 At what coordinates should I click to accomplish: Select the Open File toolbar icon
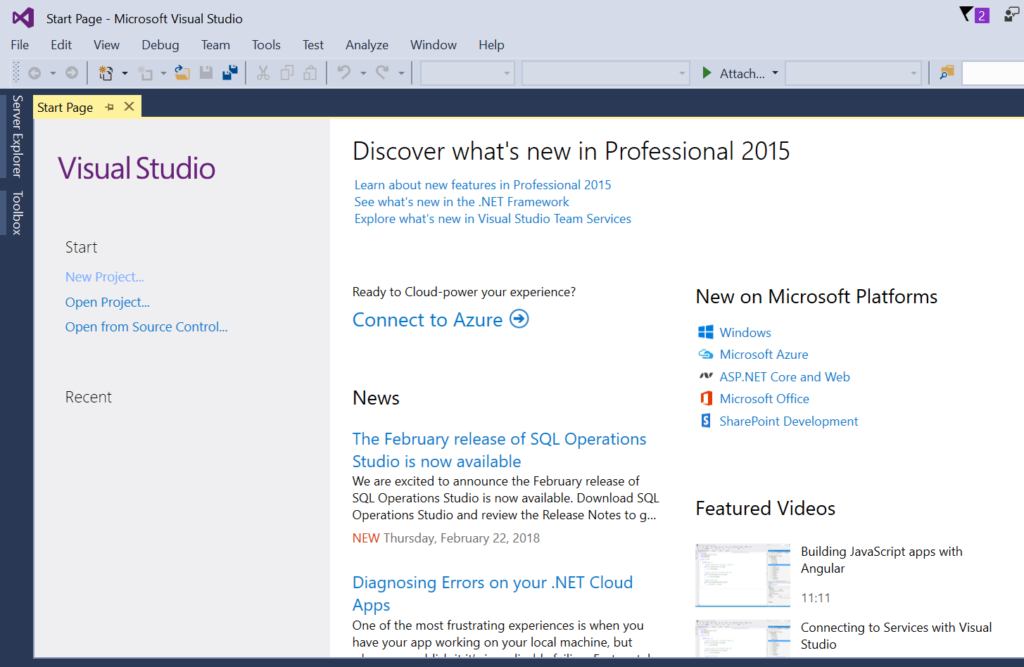click(x=180, y=73)
